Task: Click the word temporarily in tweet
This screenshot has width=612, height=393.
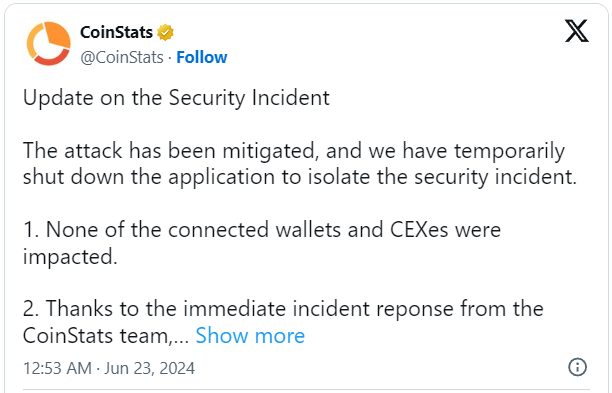Action: [509, 151]
